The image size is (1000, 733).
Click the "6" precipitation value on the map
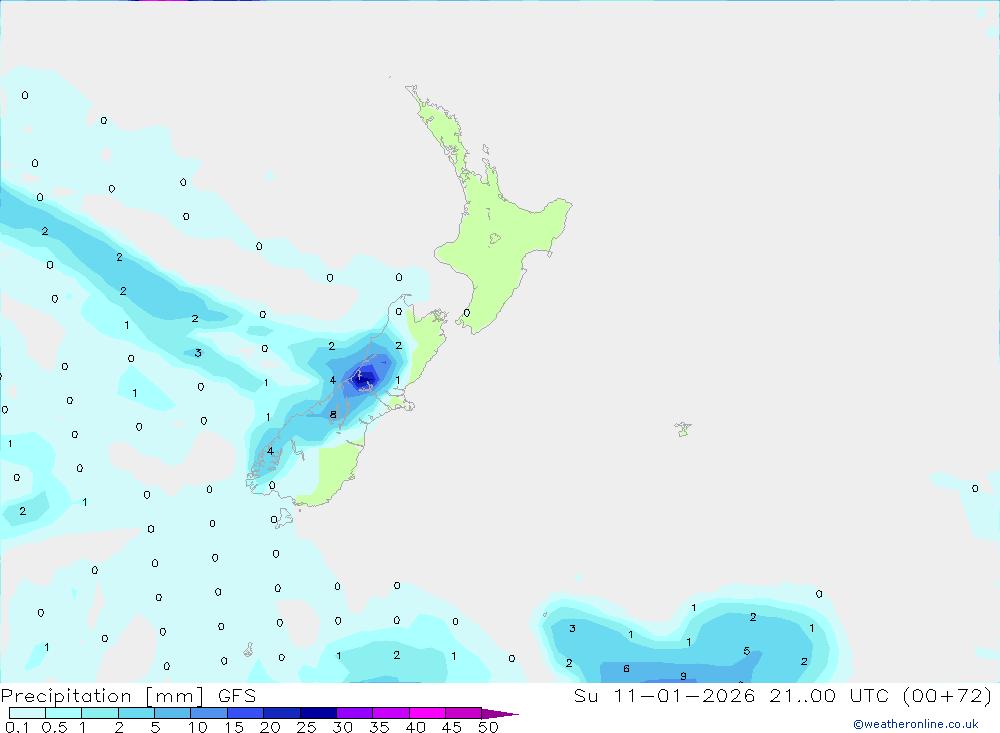(626, 669)
